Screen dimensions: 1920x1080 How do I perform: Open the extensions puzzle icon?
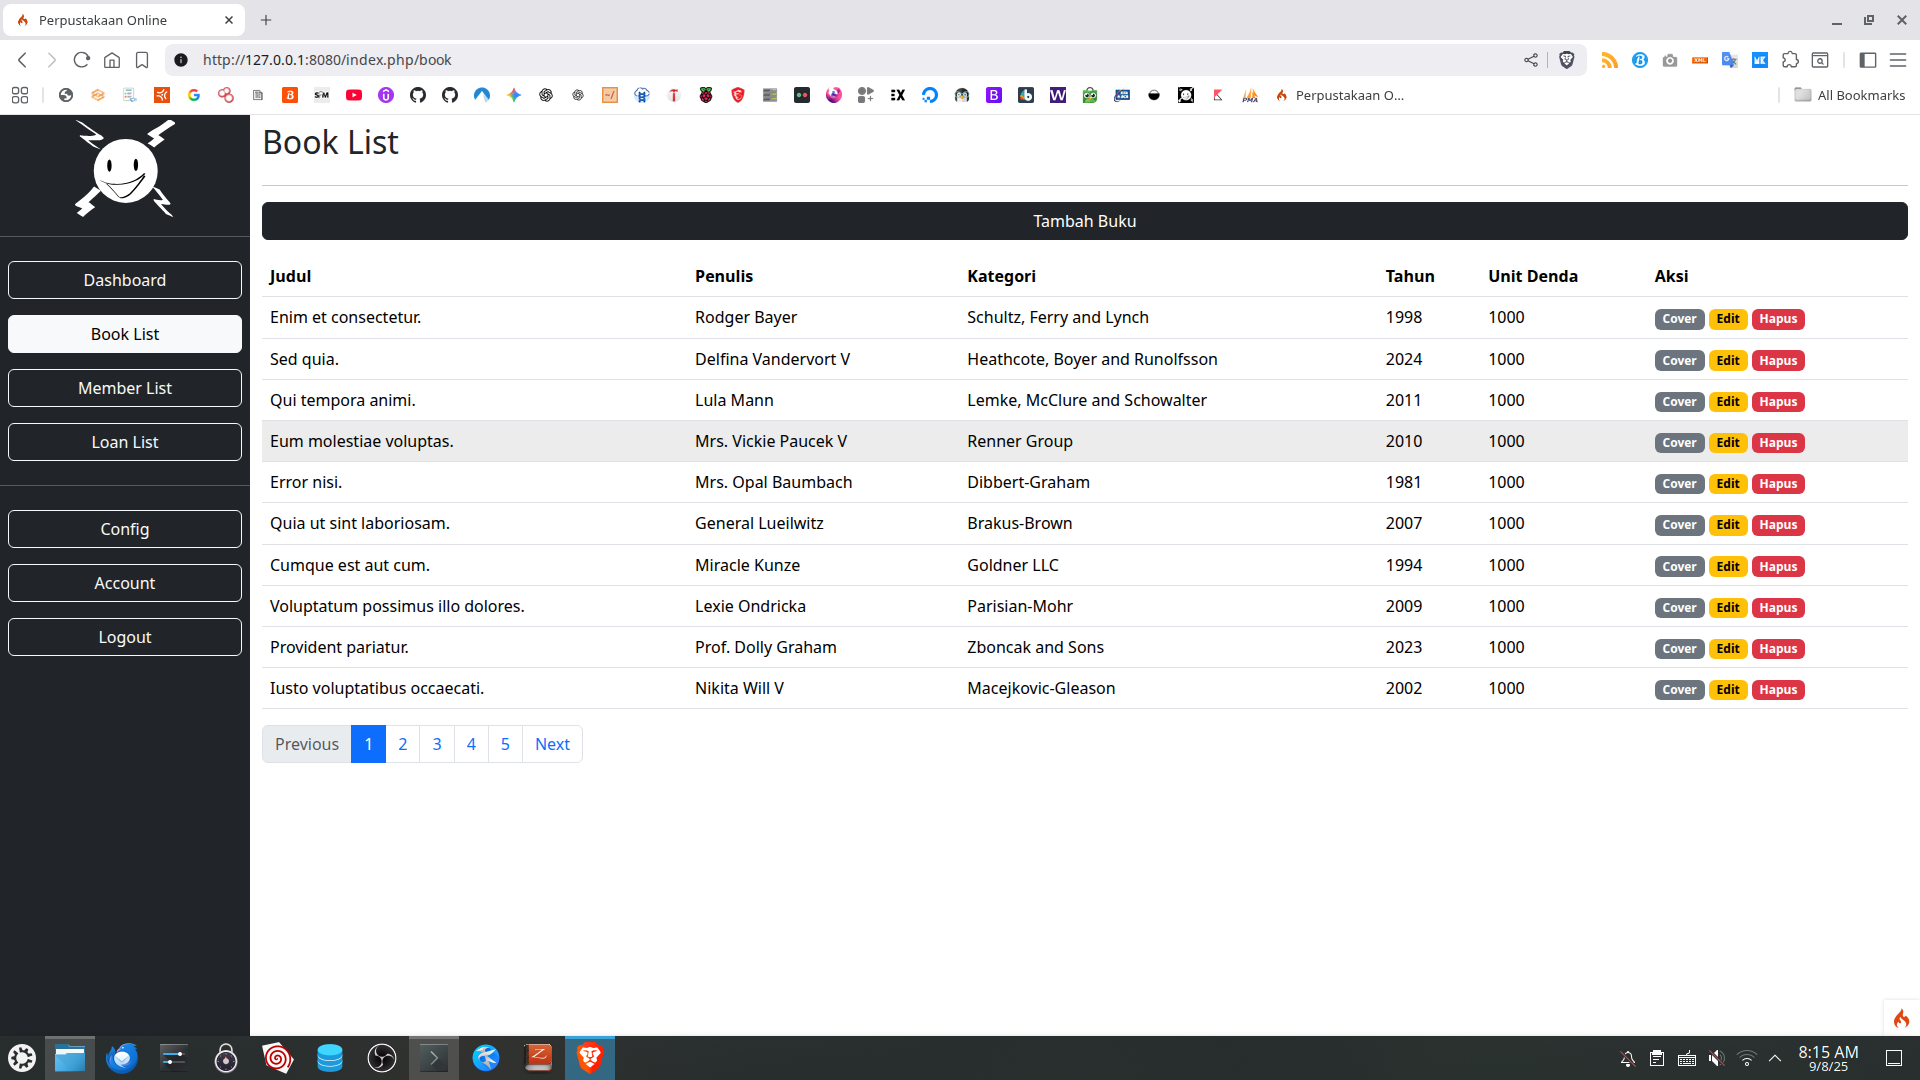(1790, 60)
